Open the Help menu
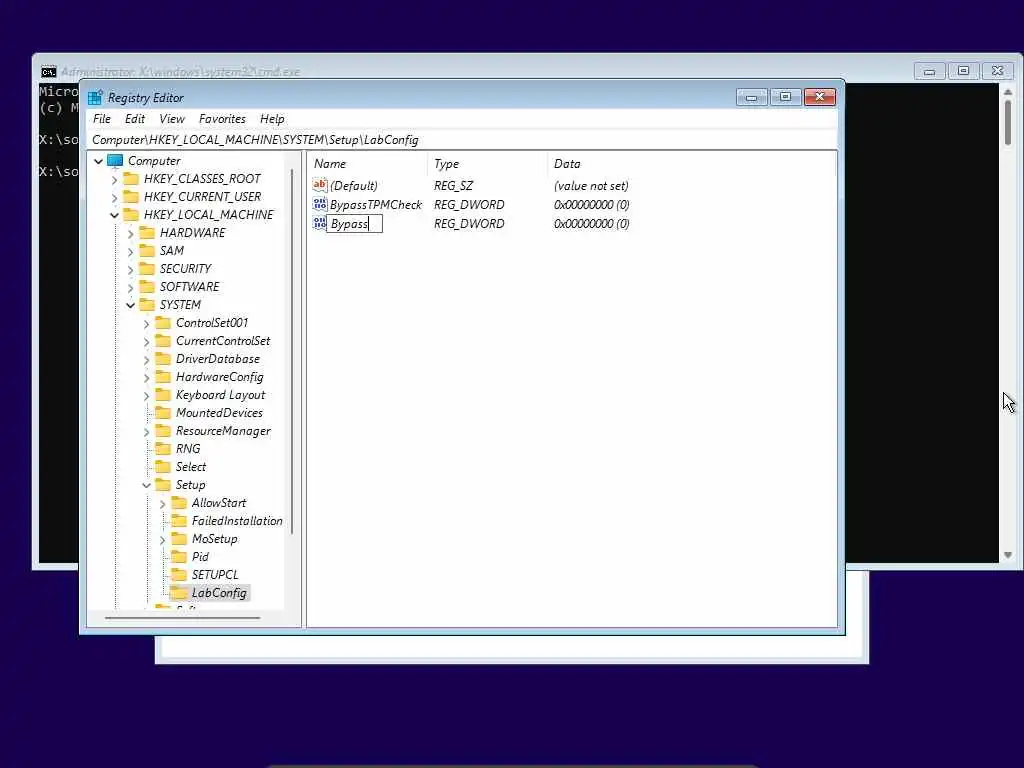This screenshot has width=1024, height=768. (272, 119)
